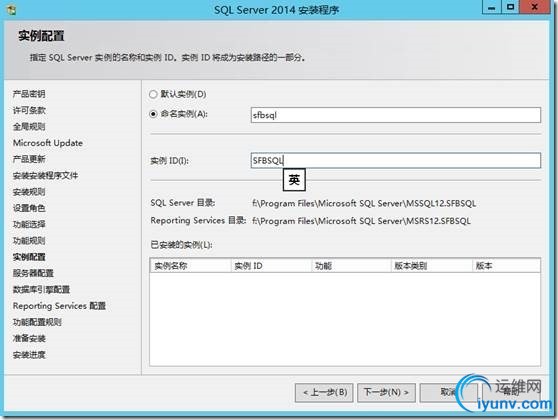Screen dimensions: 558x420
Task: Click the 实例 ID field containing SFBSQL
Action: click(x=396, y=161)
